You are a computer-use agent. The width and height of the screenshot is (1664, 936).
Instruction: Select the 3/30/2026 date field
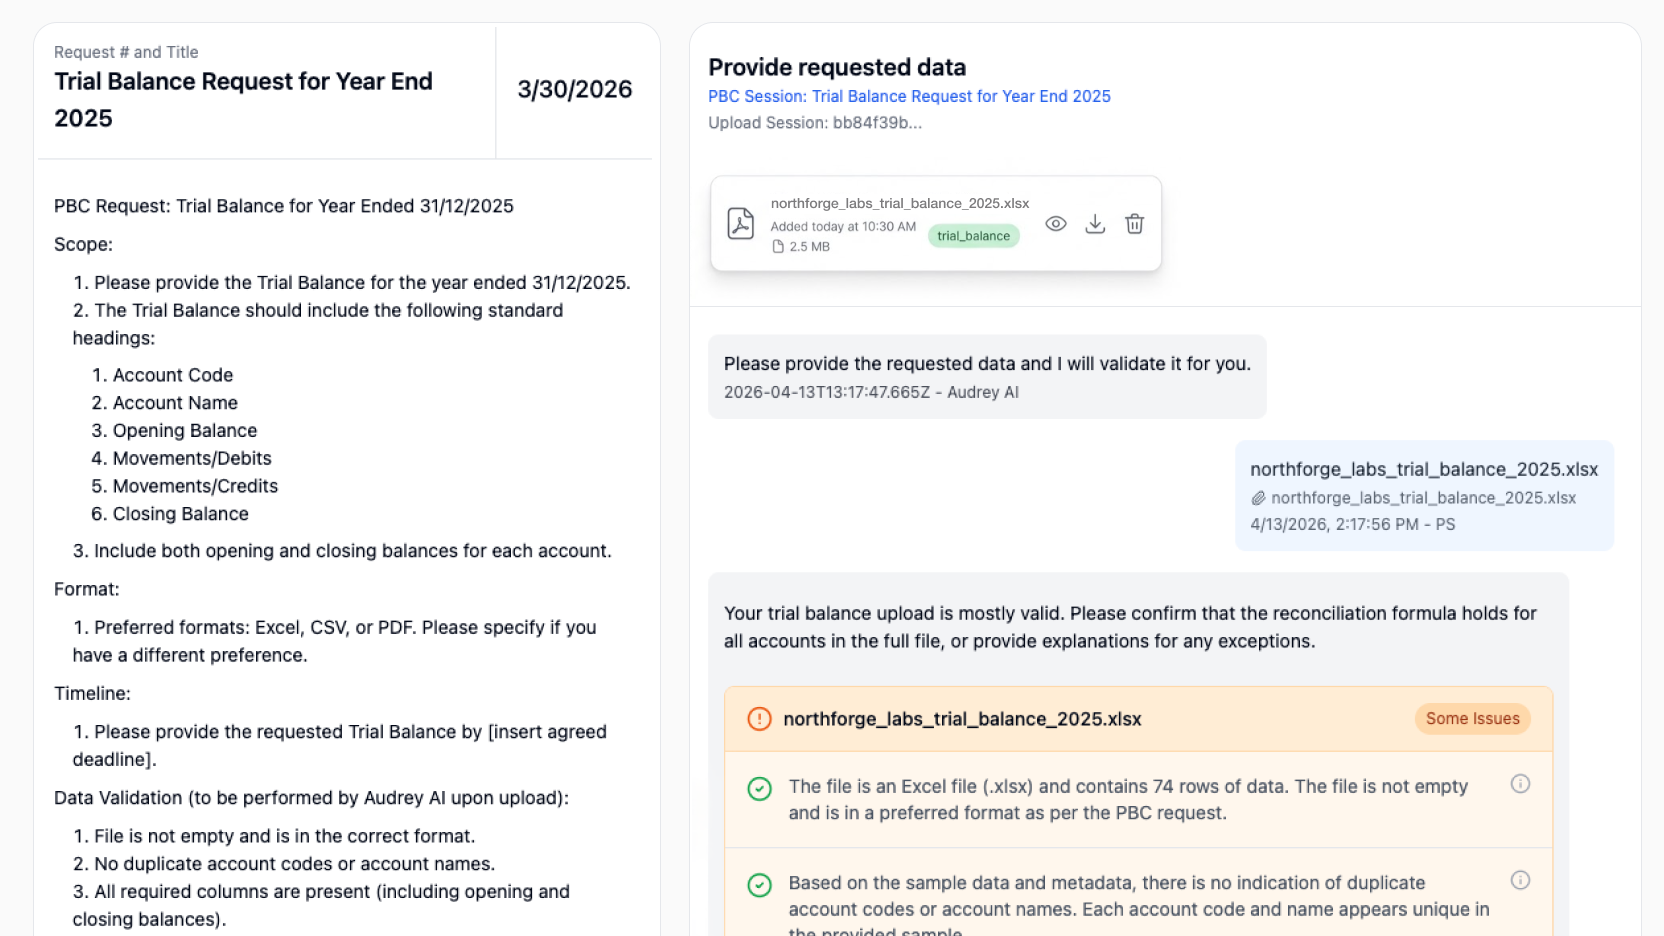(574, 90)
